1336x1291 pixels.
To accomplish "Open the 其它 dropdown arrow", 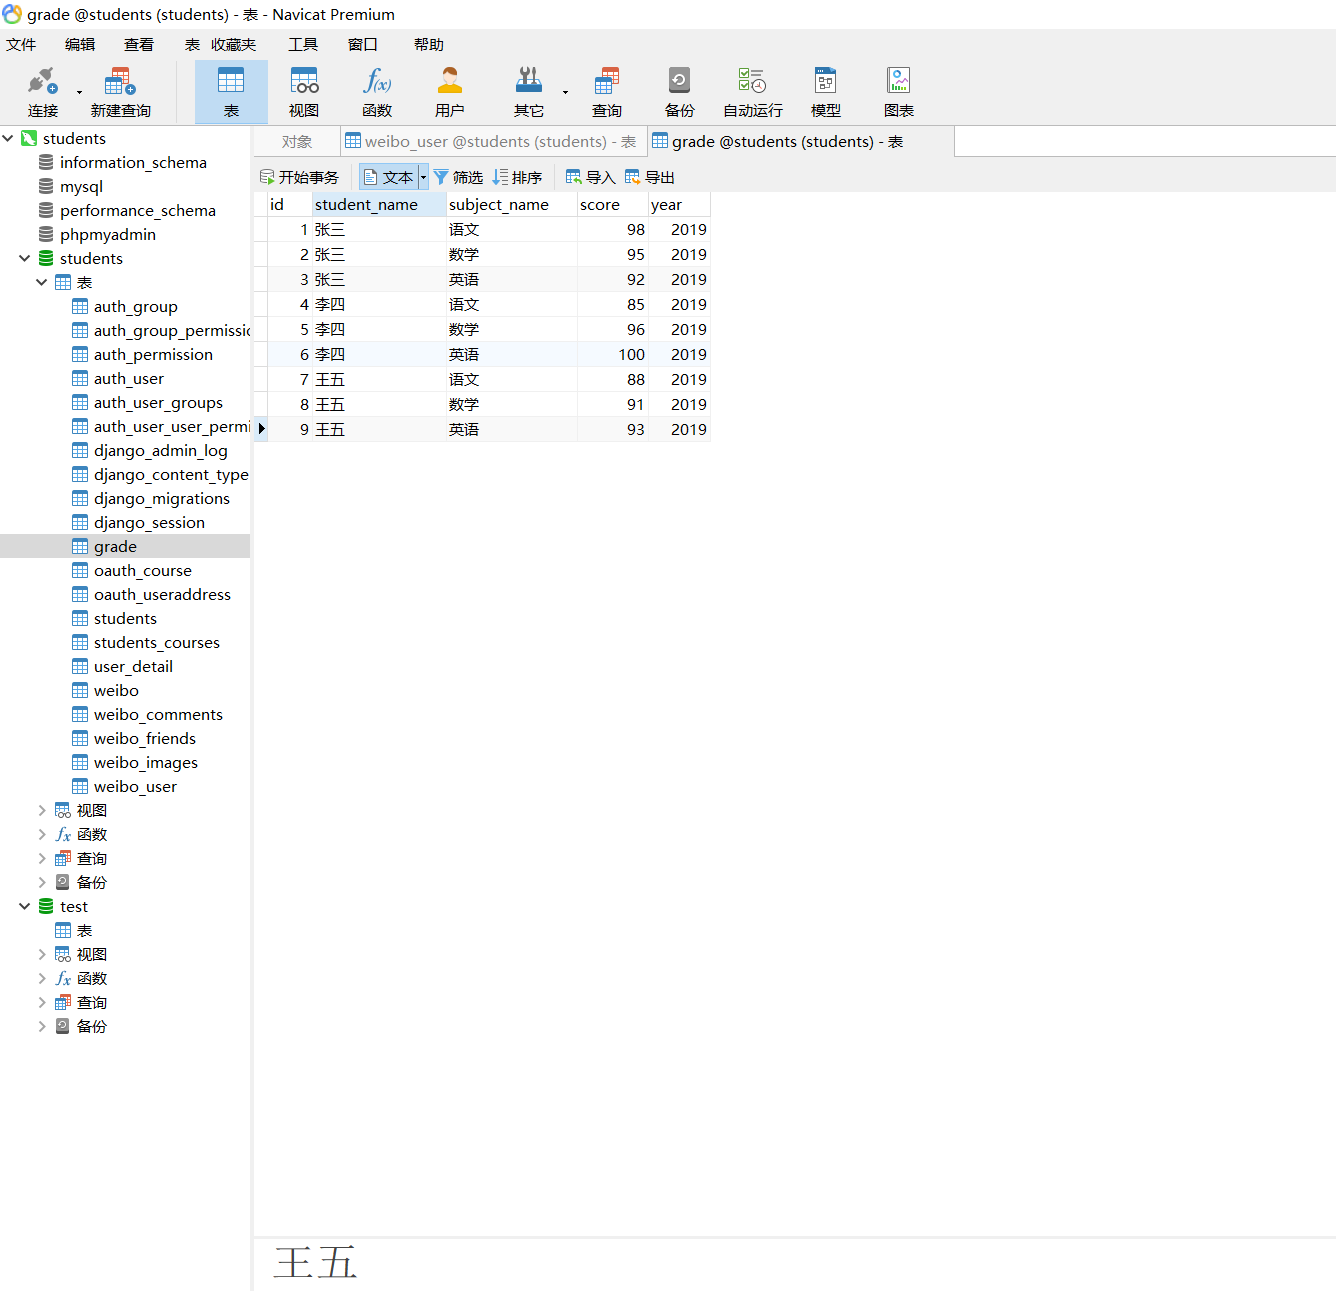I will pyautogui.click(x=565, y=93).
